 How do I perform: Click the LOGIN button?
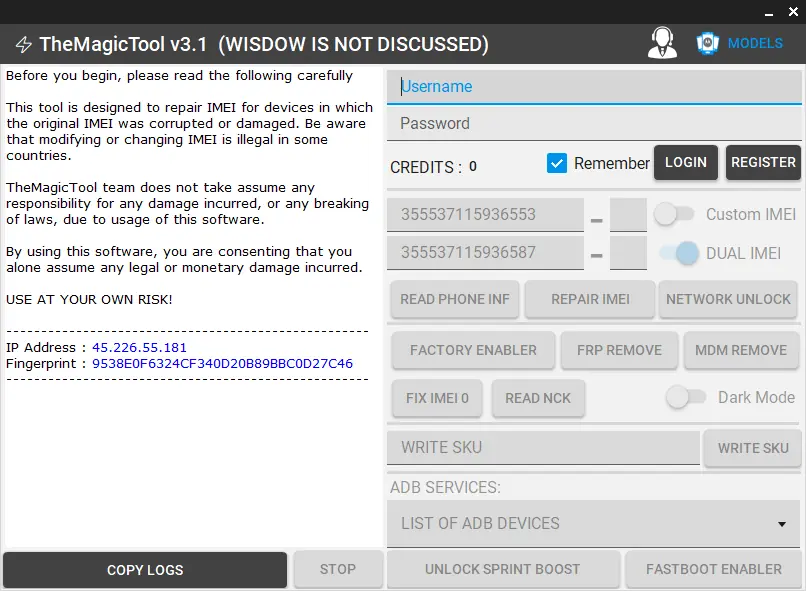pyautogui.click(x=686, y=162)
